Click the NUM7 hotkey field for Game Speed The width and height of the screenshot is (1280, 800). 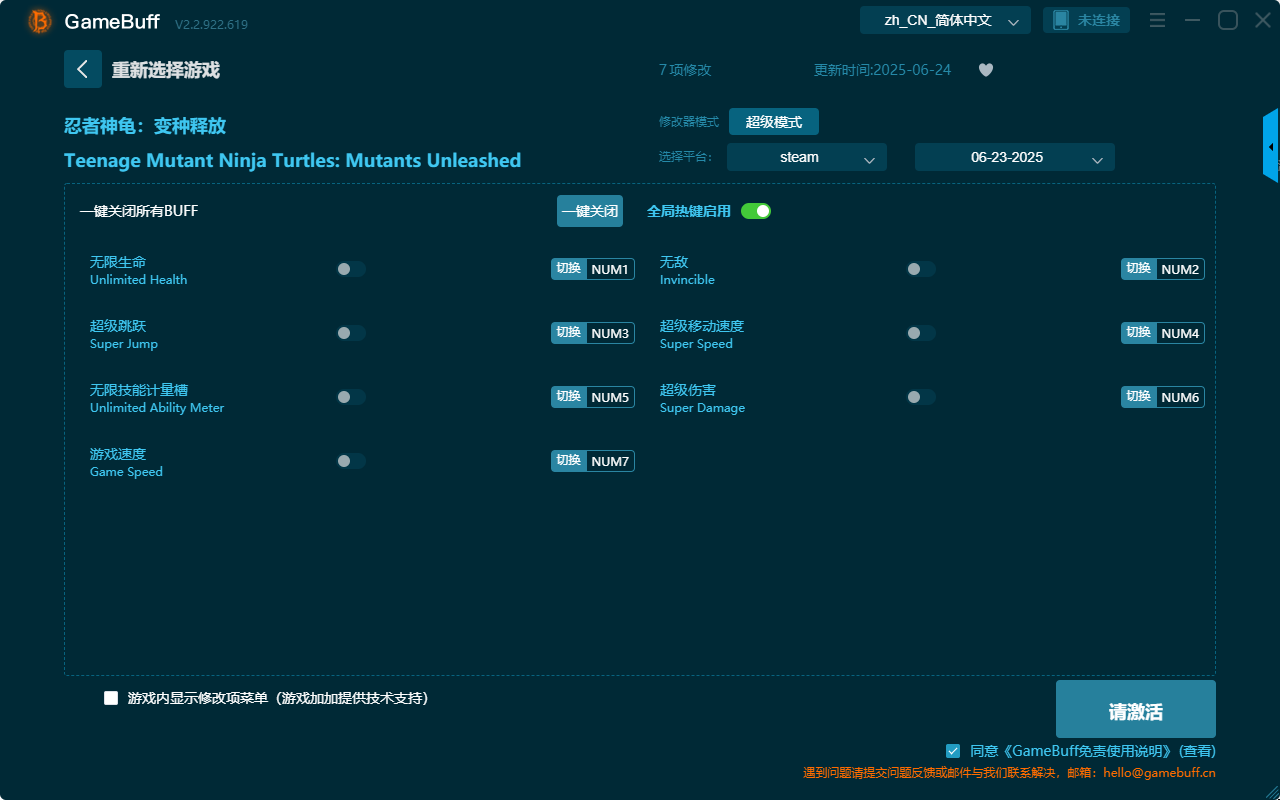[x=610, y=461]
